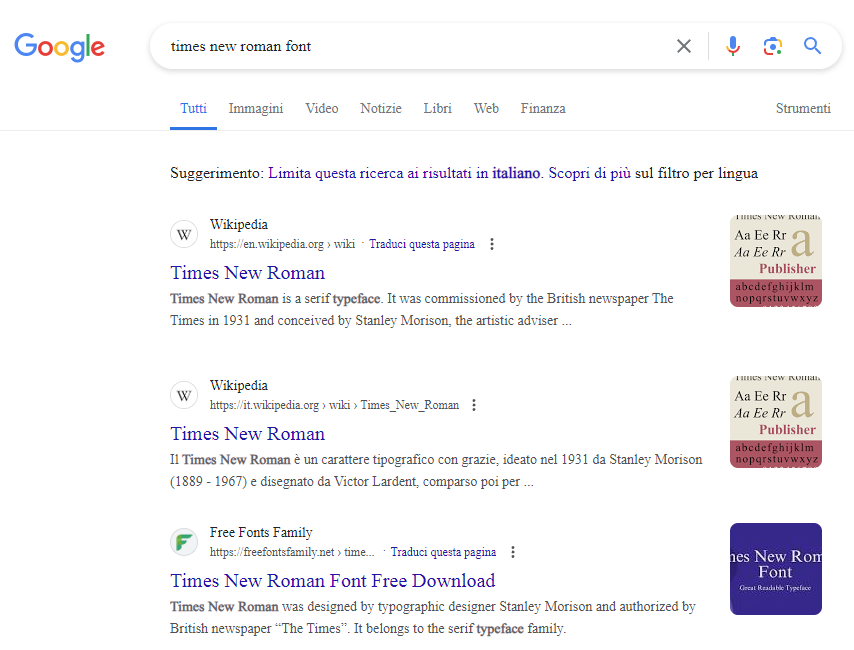Image resolution: width=854 pixels, height=650 pixels.
Task: Open the Notizie tab
Action: 381,108
